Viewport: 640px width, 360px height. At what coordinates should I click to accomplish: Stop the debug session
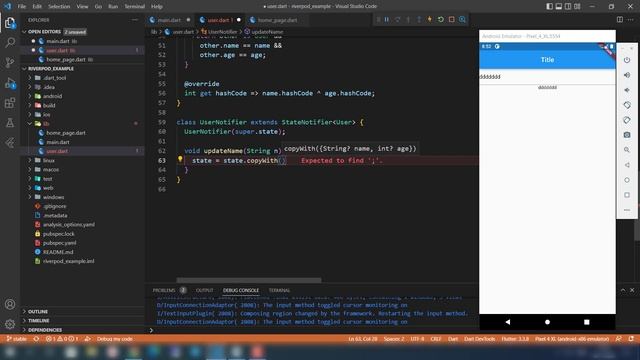click(x=451, y=20)
